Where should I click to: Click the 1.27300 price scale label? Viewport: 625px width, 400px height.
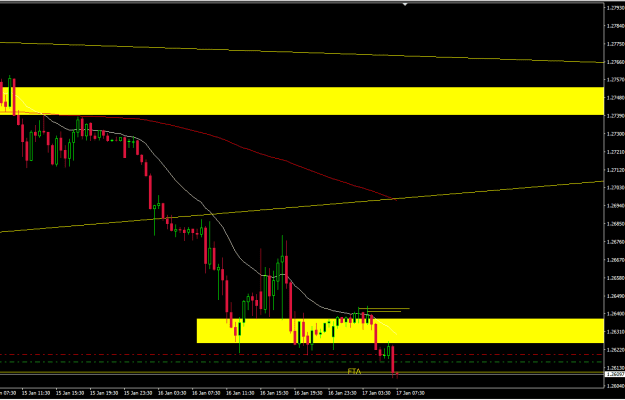tap(615, 134)
